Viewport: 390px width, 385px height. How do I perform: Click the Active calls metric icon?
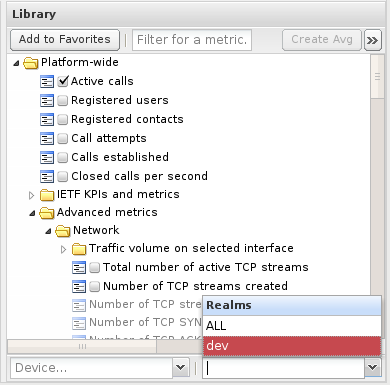[47, 81]
